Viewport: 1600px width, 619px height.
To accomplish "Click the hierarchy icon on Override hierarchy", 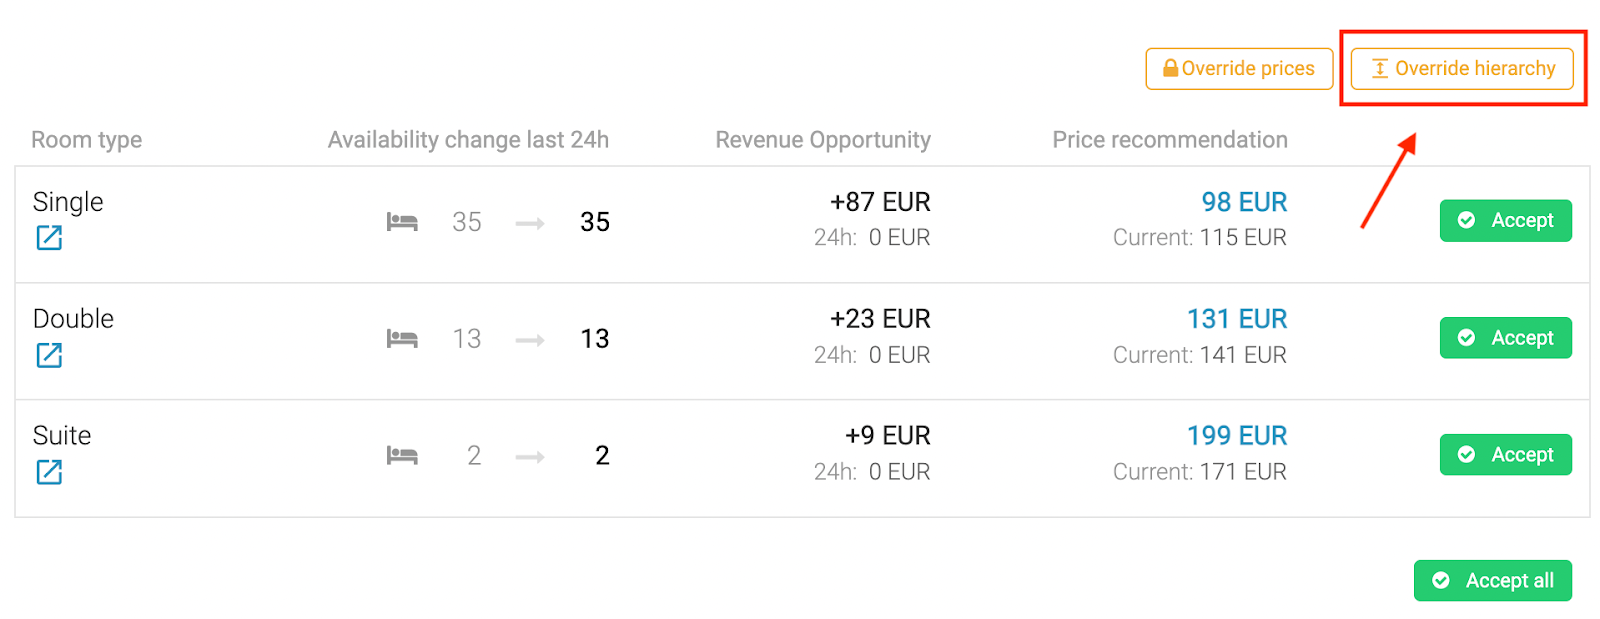I will point(1380,68).
